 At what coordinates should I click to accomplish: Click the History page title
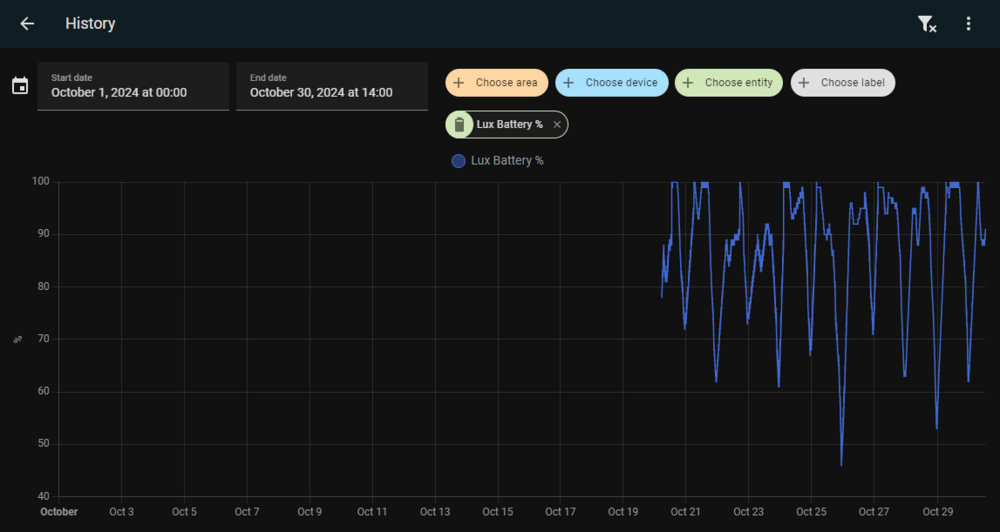(90, 24)
